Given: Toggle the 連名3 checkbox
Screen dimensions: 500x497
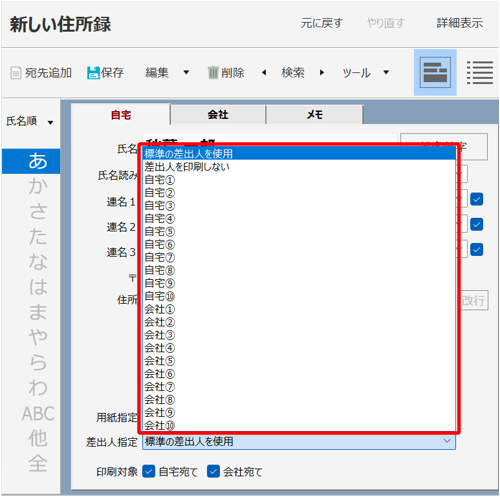Looking at the screenshot, I should click(x=477, y=249).
